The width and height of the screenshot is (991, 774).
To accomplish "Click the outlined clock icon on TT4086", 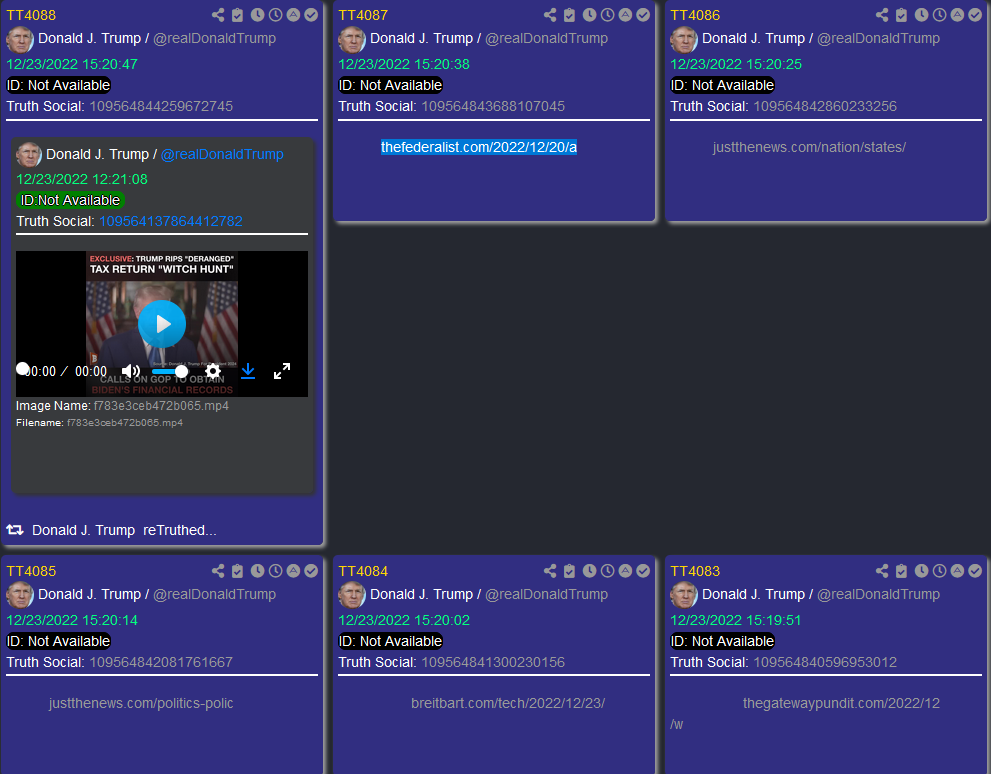I will point(940,15).
